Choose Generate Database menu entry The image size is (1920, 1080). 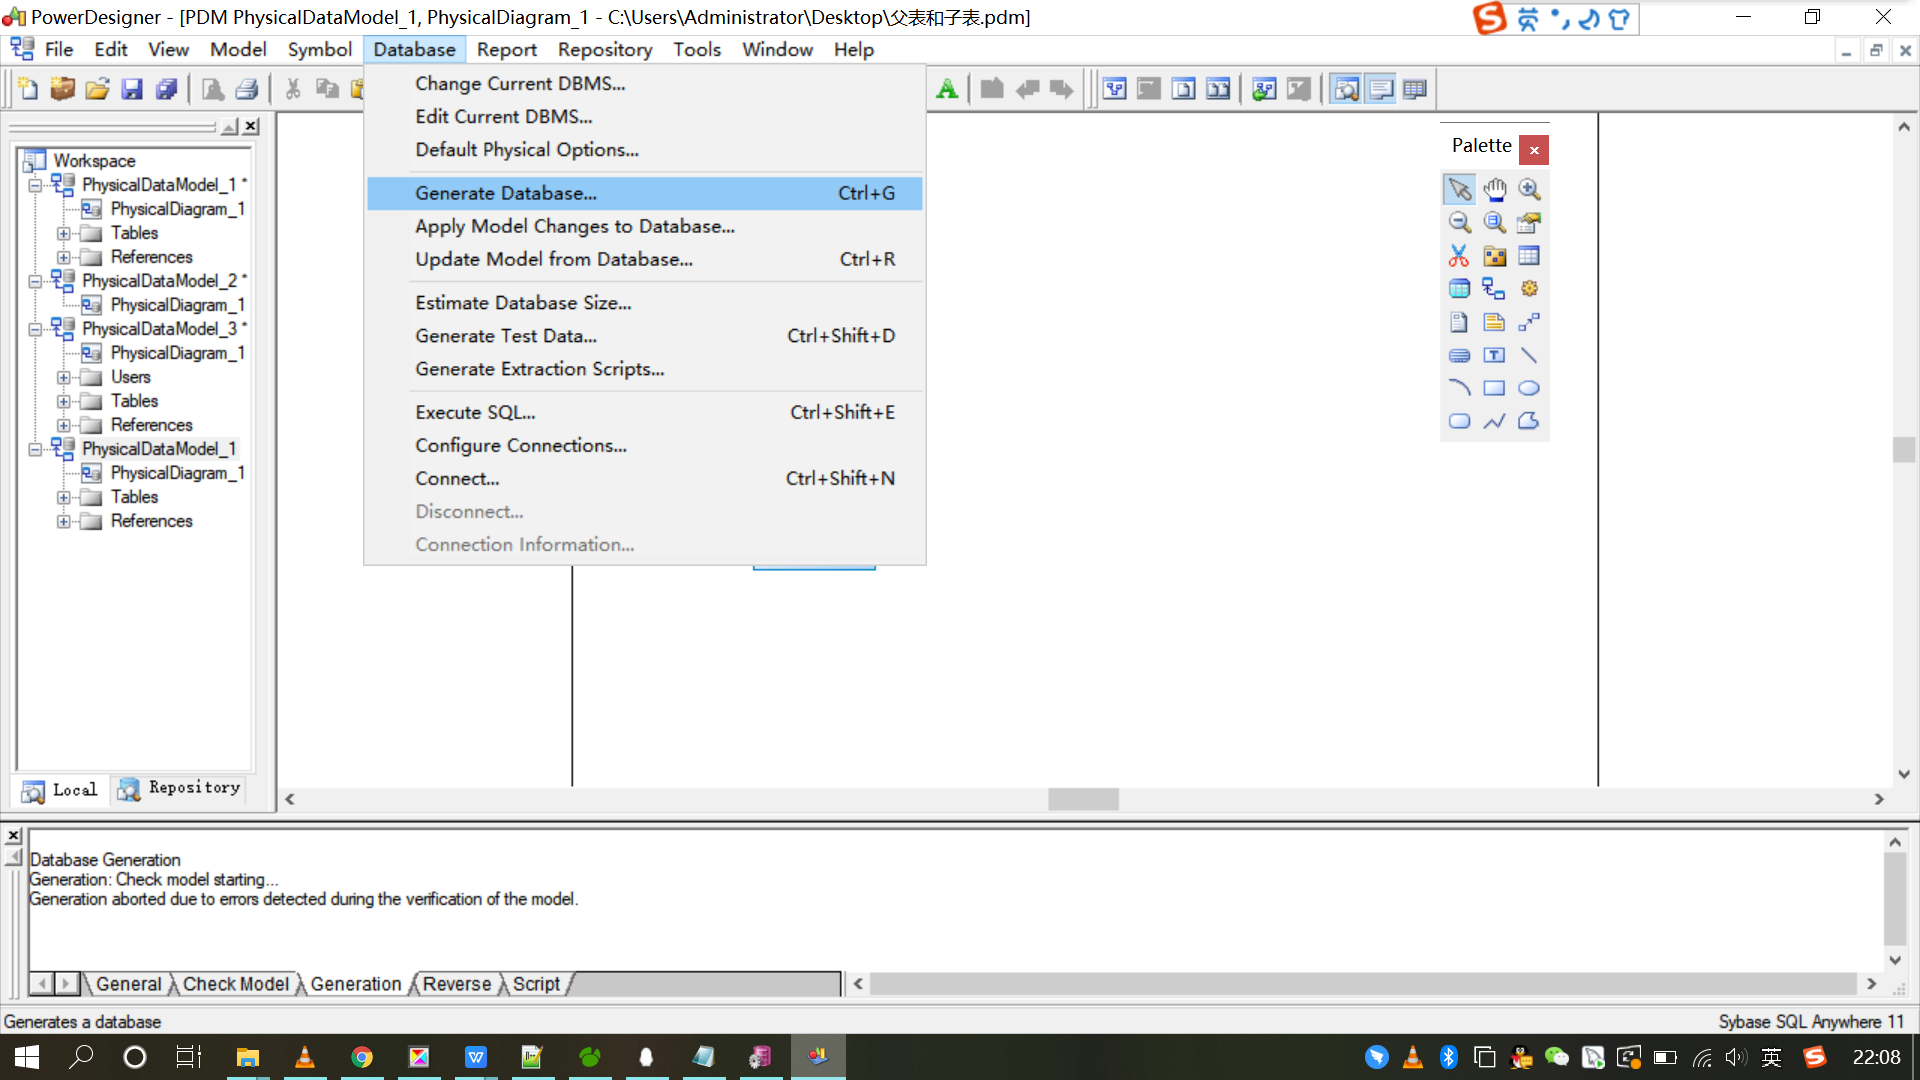[506, 193]
